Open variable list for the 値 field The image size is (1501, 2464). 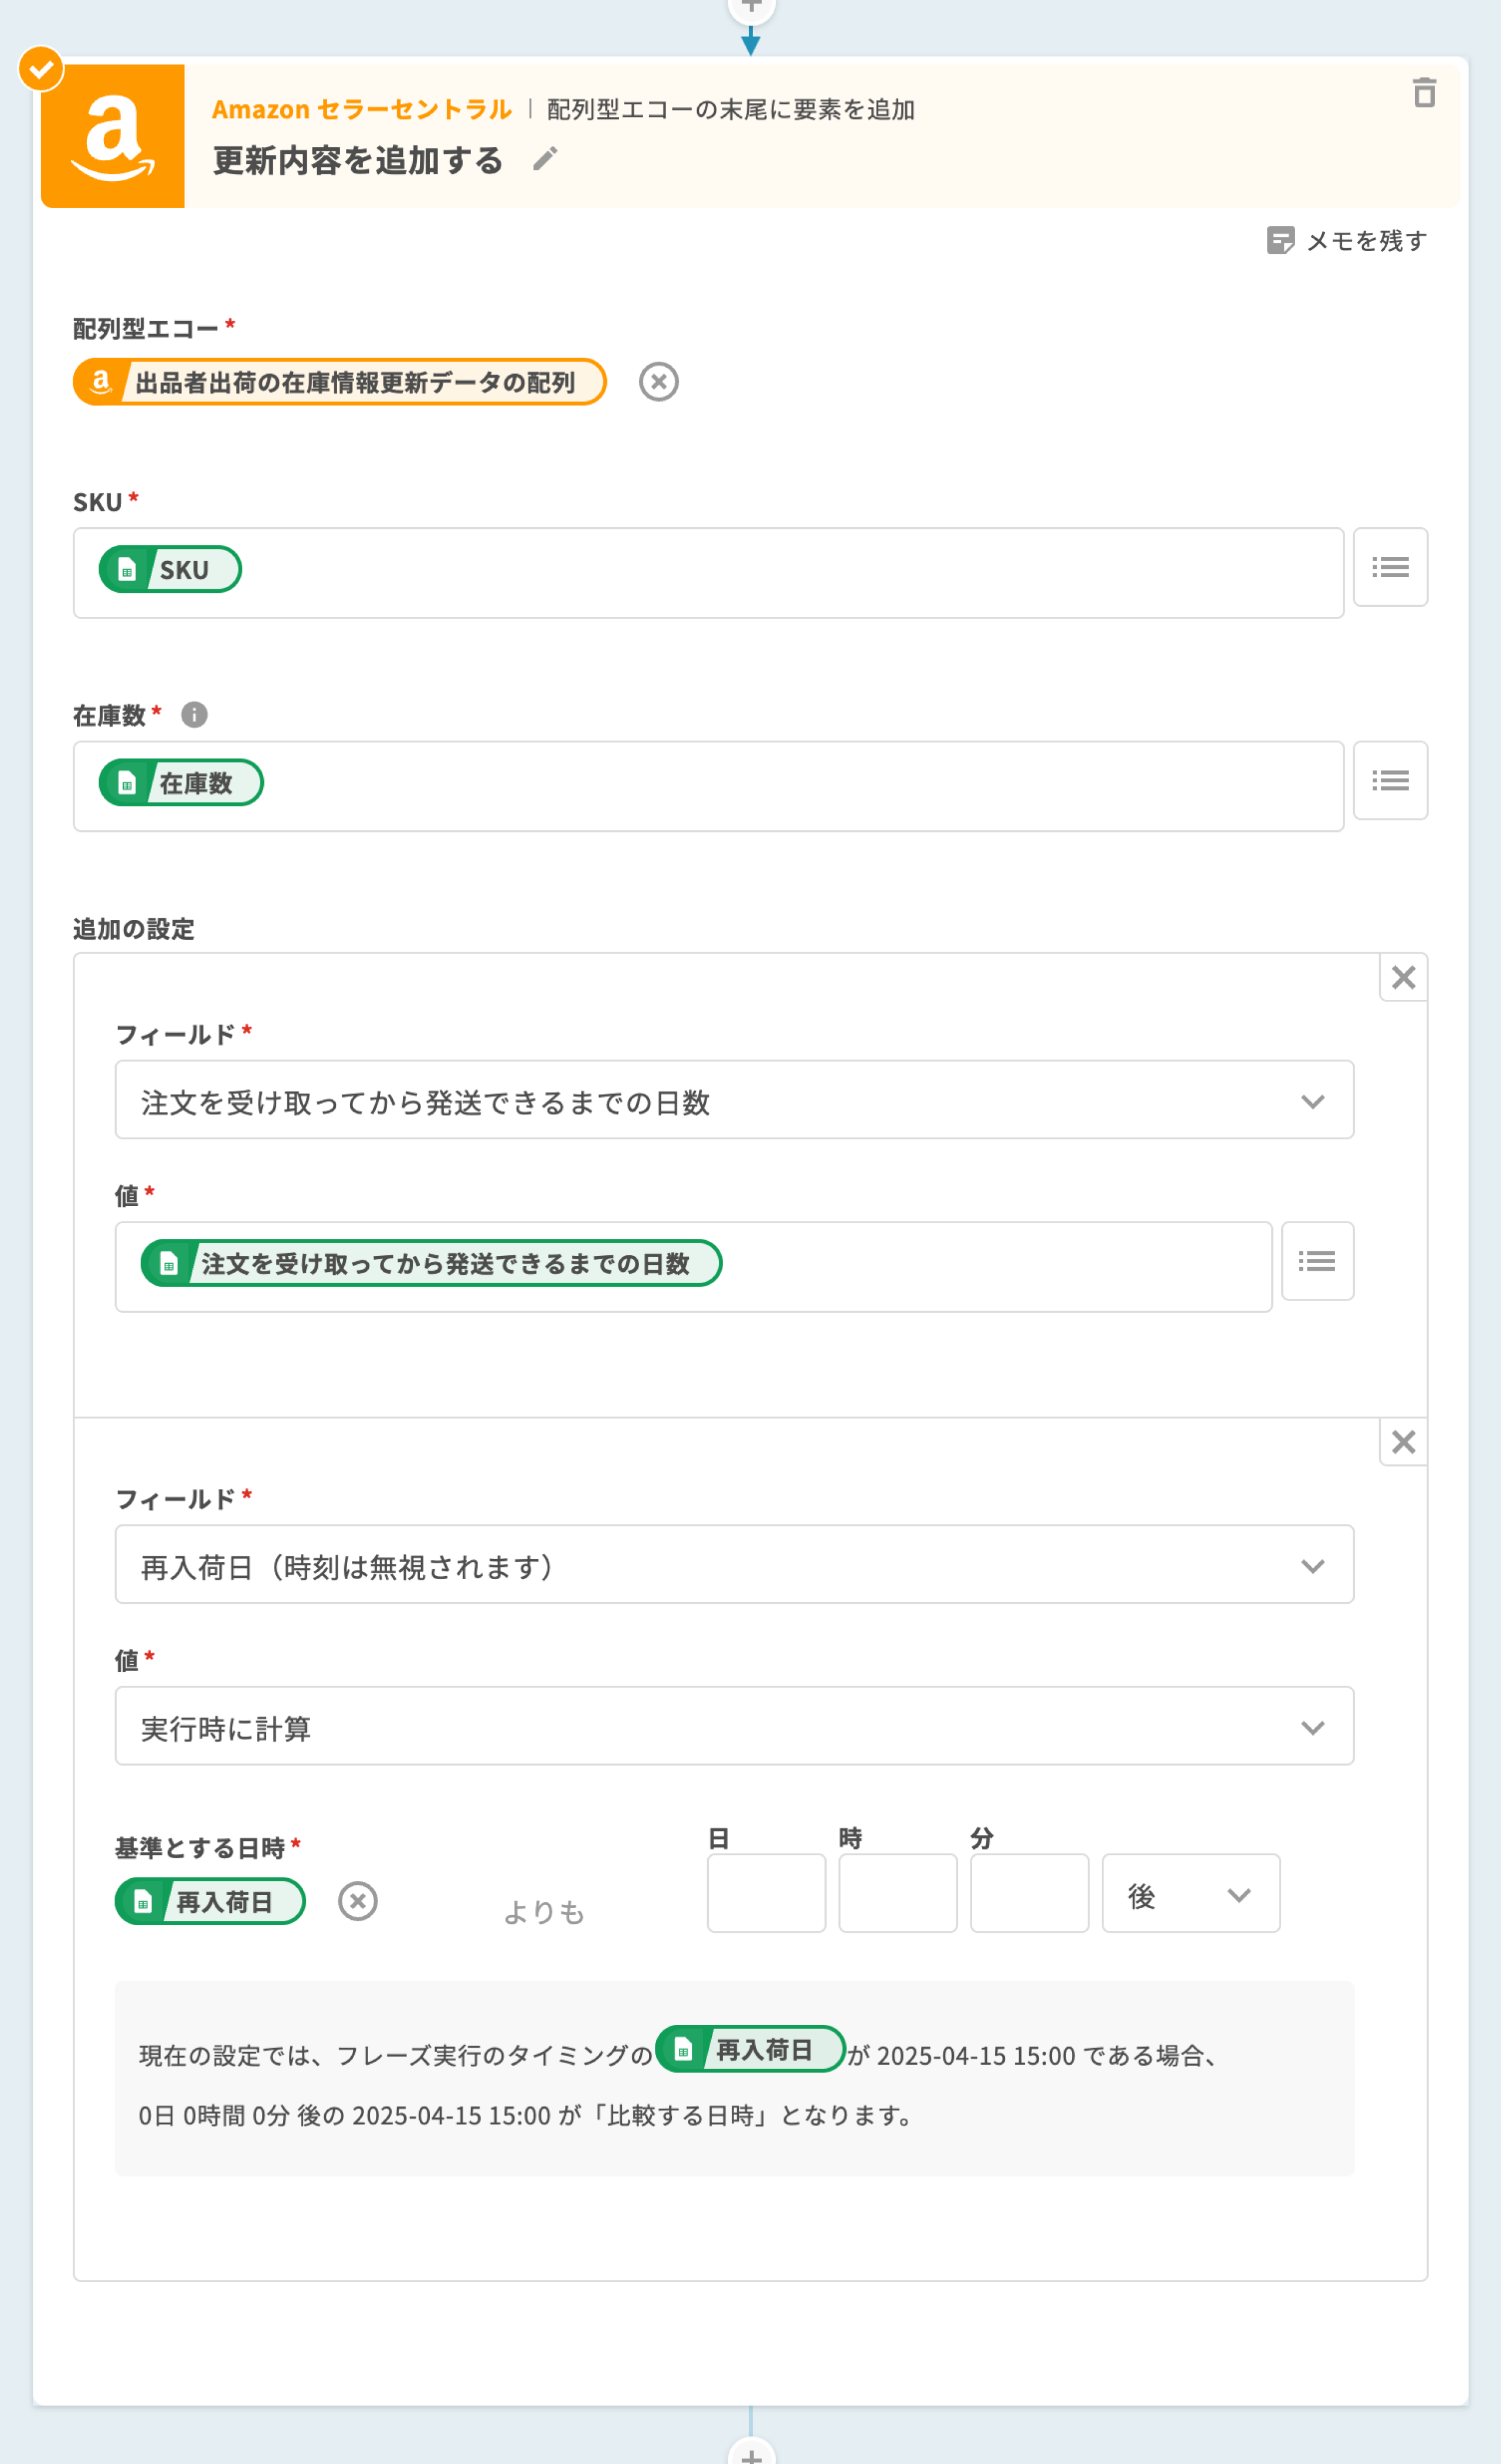coord(1316,1261)
